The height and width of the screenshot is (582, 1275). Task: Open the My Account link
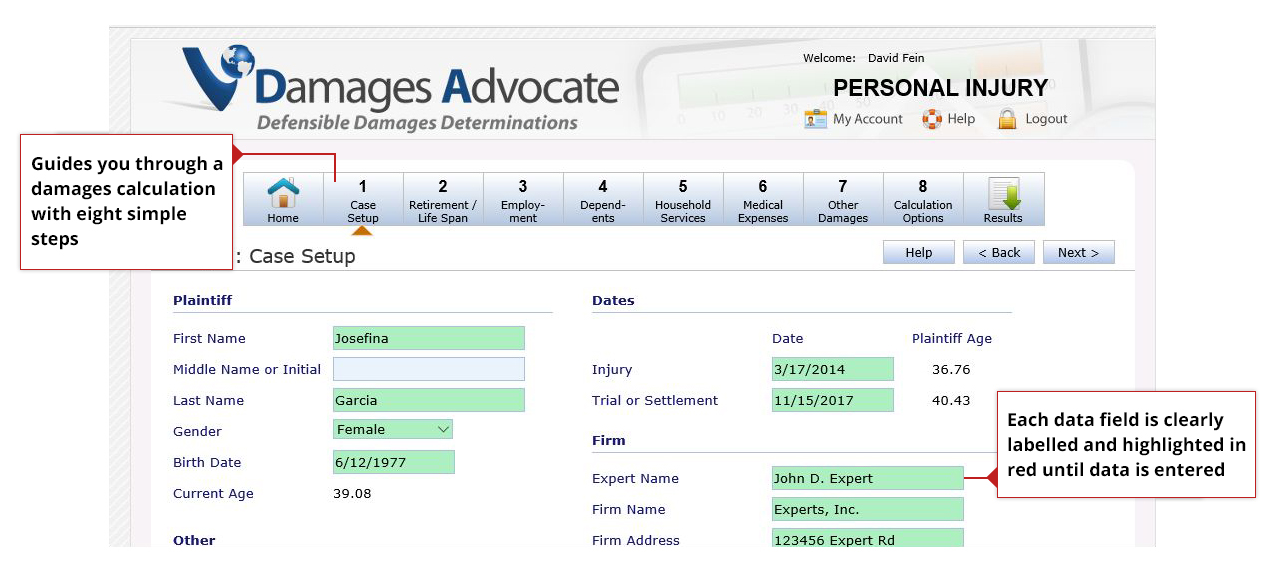point(868,119)
